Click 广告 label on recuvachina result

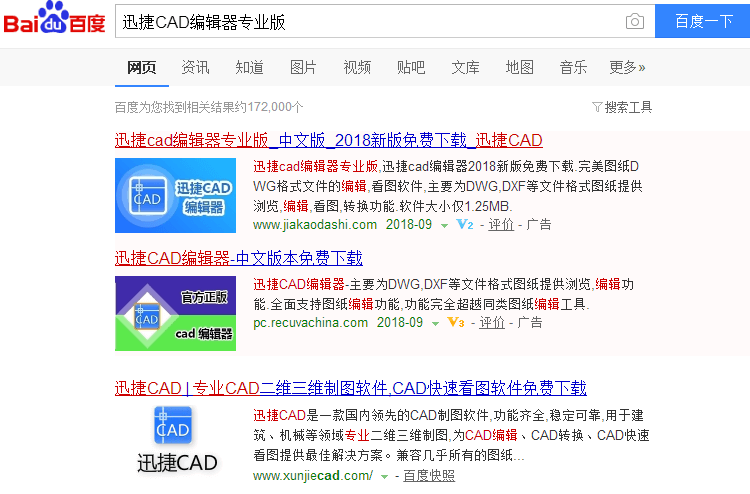[x=530, y=323]
